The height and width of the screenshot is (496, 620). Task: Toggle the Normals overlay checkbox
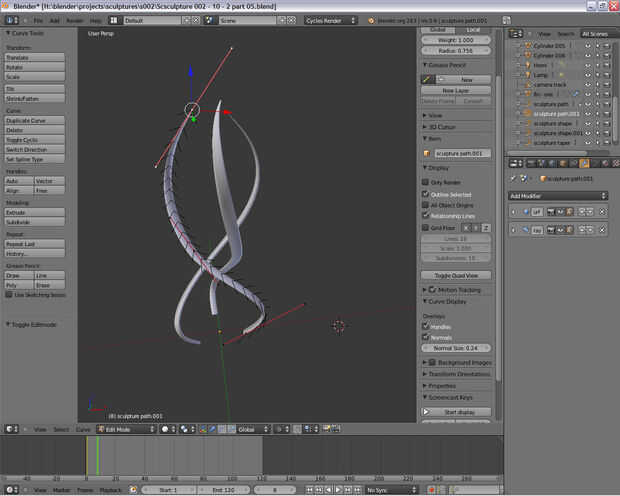[426, 337]
